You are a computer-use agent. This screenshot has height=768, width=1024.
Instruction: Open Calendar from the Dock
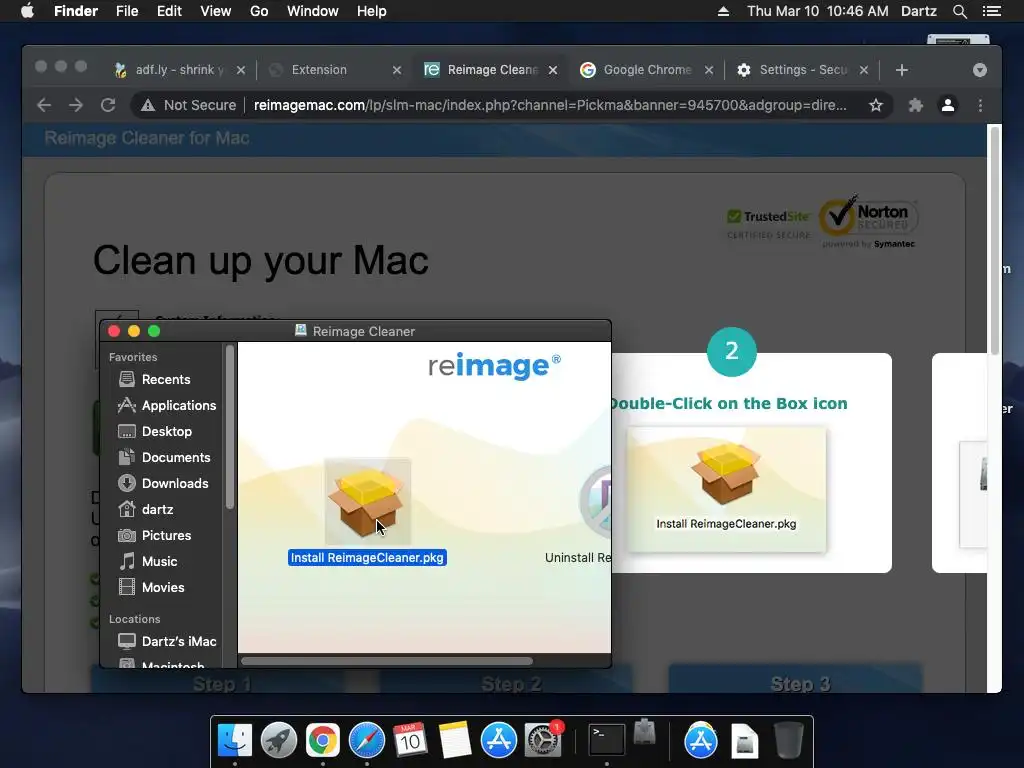click(410, 741)
